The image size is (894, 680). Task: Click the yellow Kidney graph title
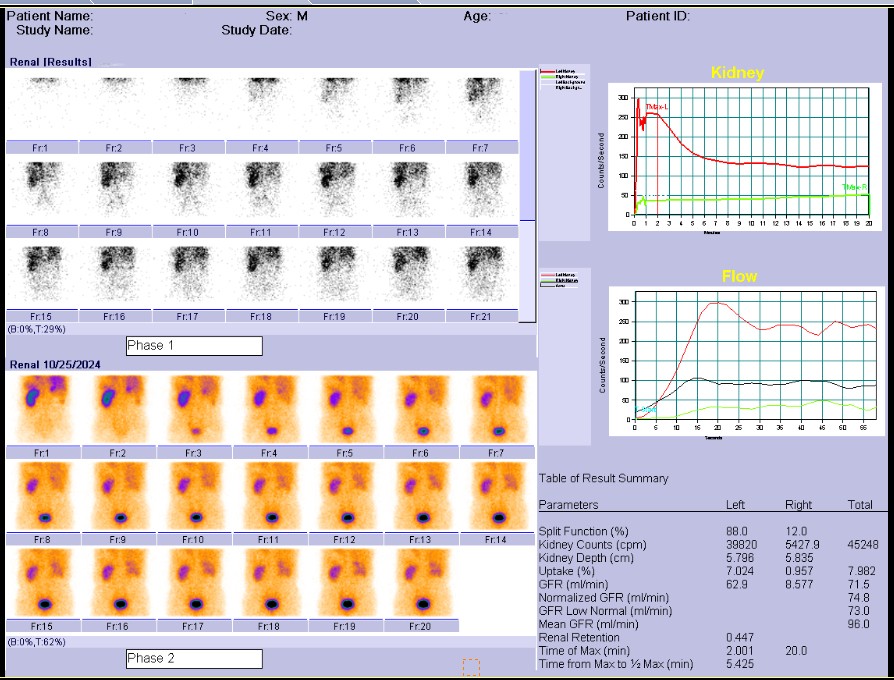click(x=737, y=73)
